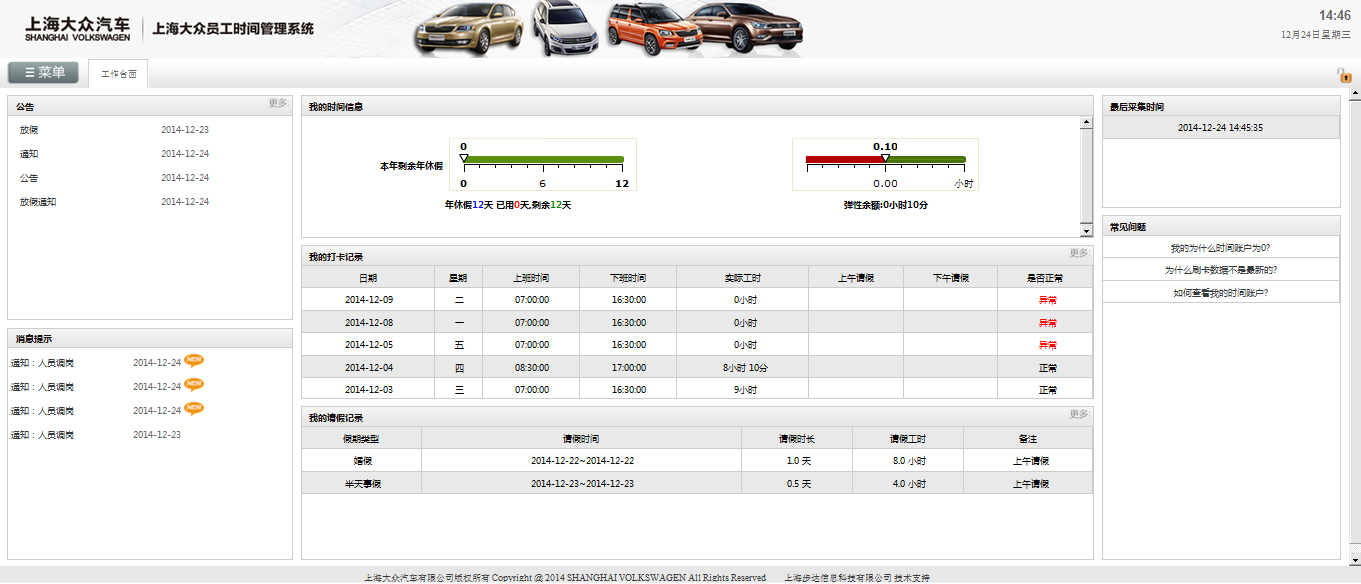Click 更多 in 我的请假记录 panel
The height and width of the screenshot is (584, 1361).
point(1078,414)
